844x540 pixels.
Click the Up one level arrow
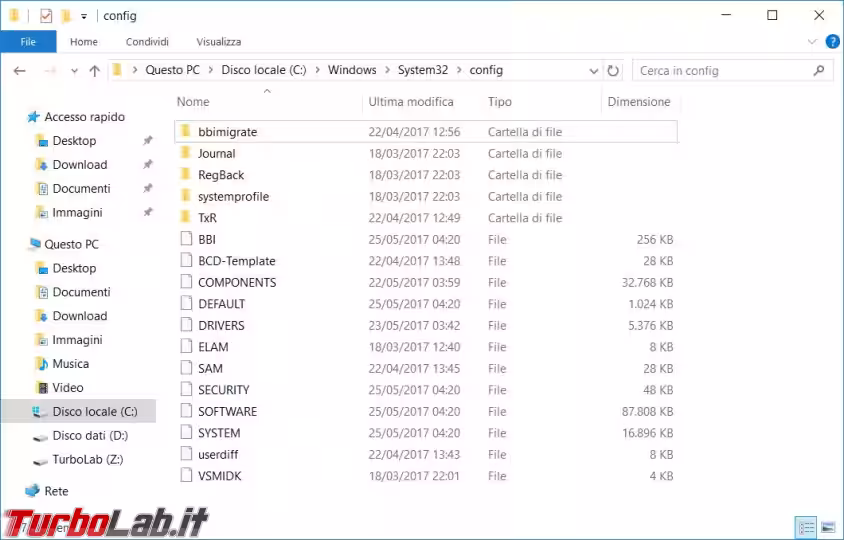(95, 71)
